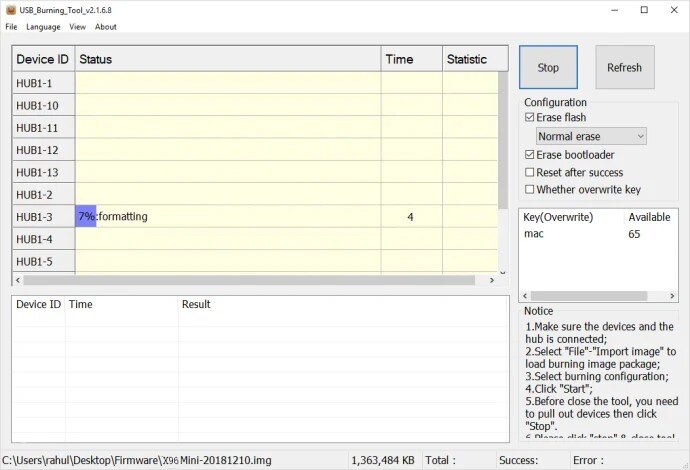Disable the Erase bootloader option
Screen dimensions: 690x470
pos(530,155)
